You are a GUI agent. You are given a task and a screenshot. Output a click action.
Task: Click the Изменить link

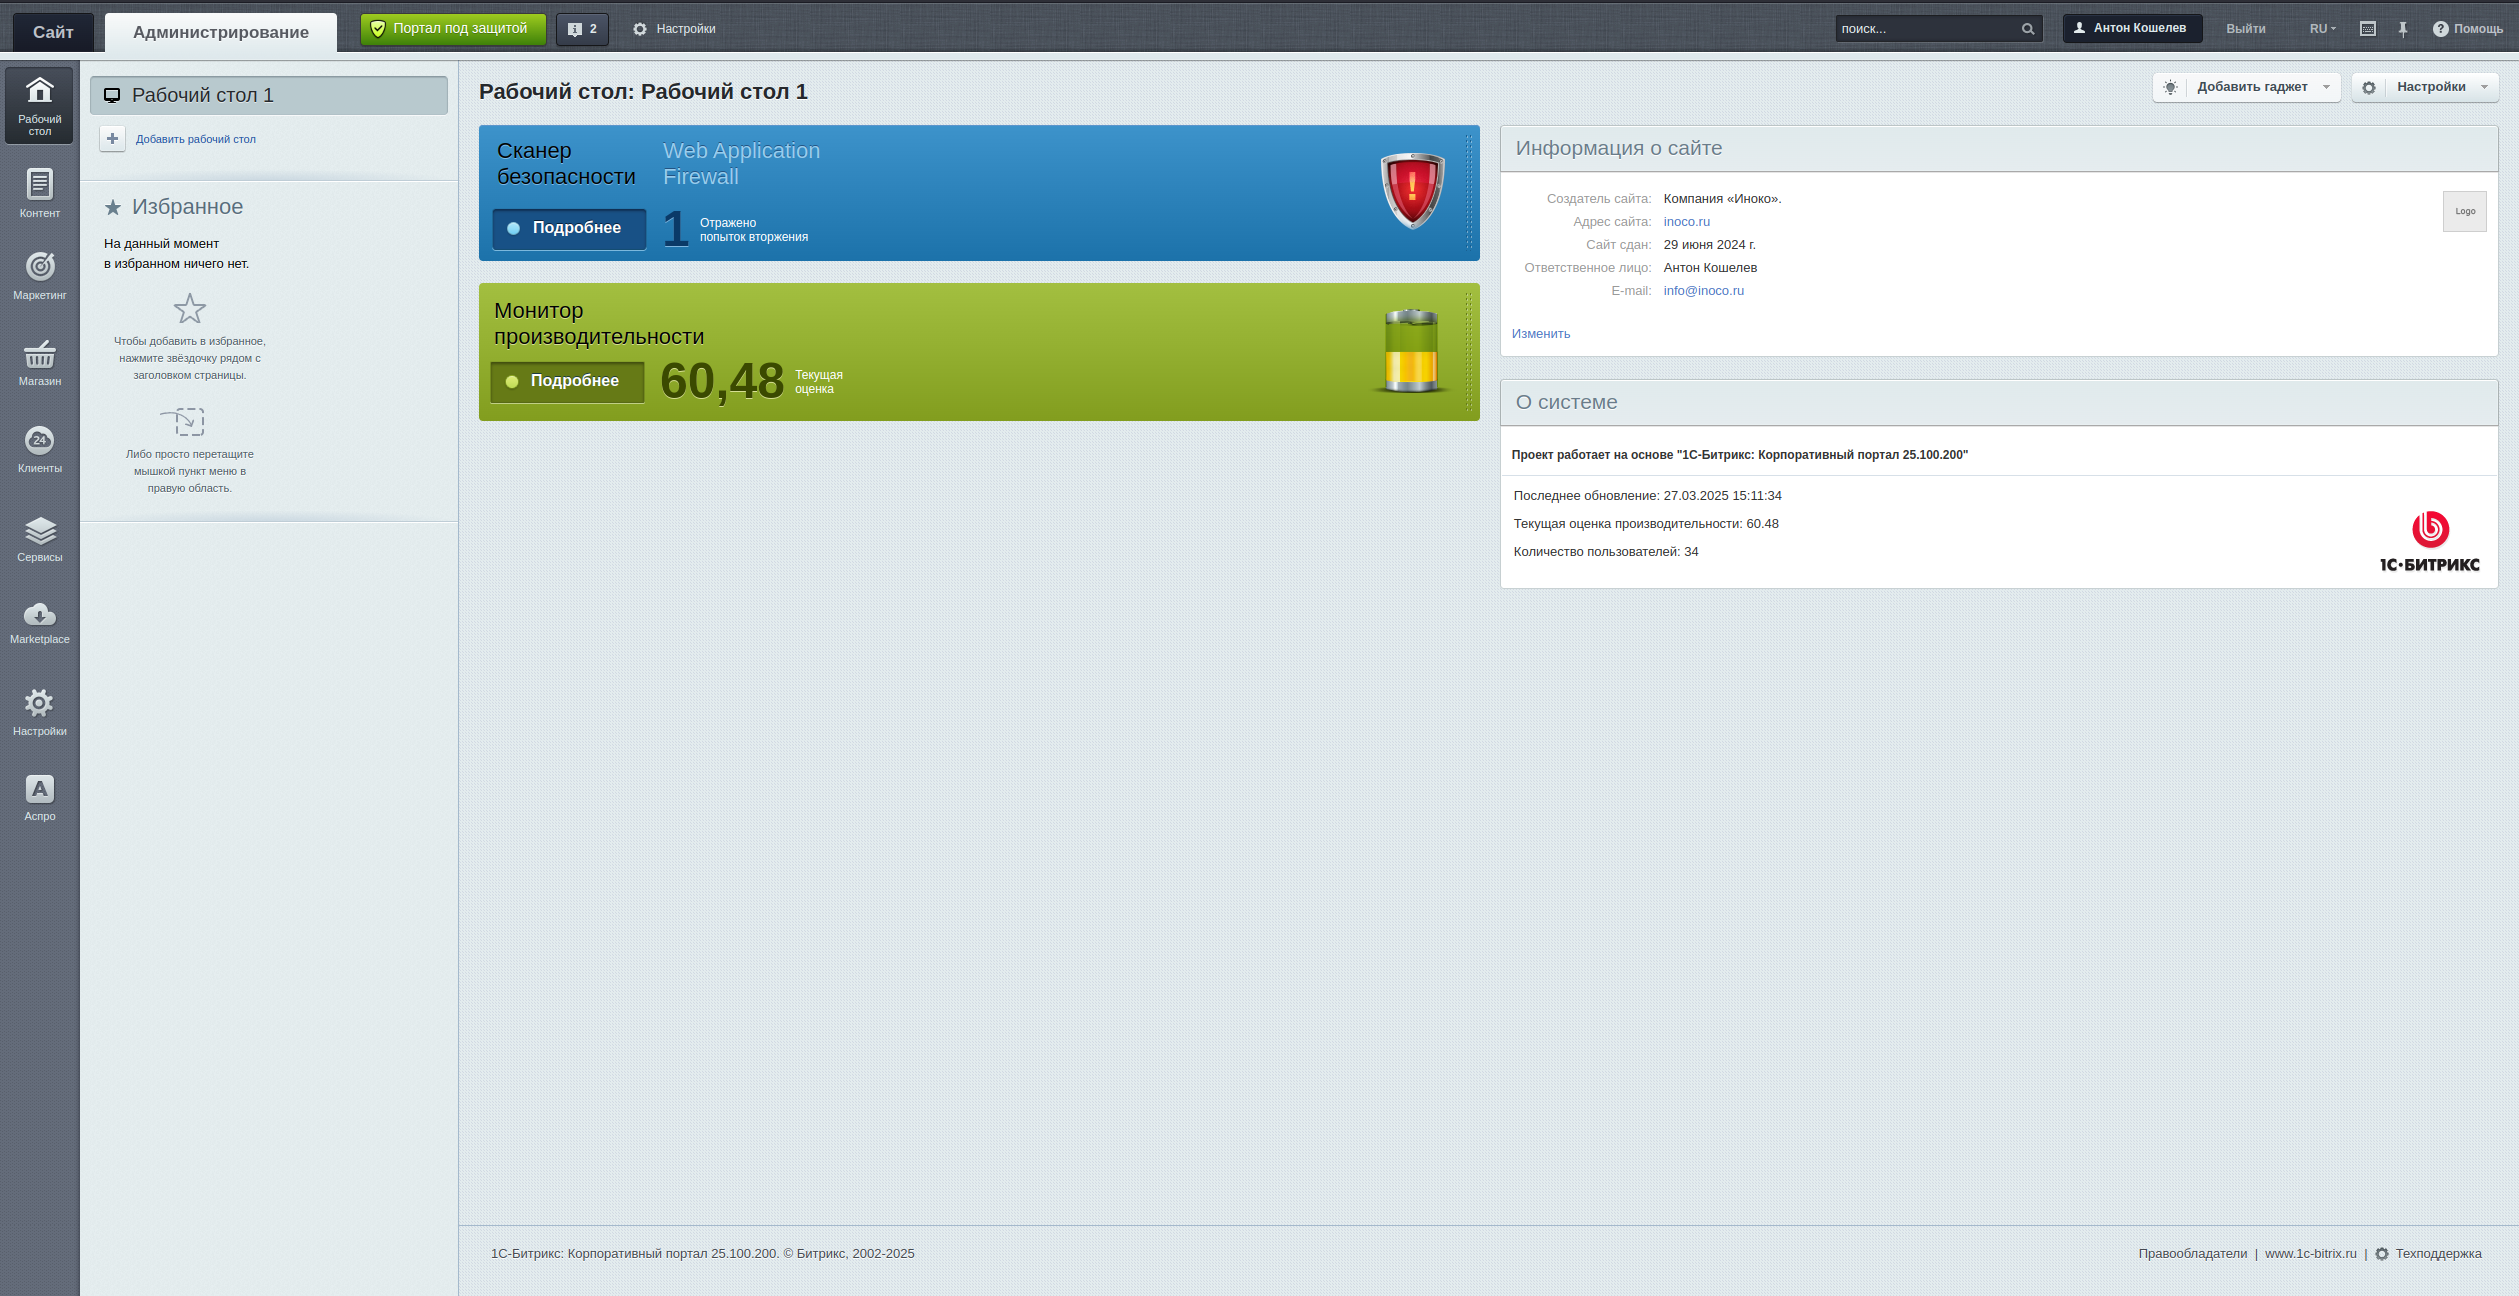pyautogui.click(x=1540, y=334)
